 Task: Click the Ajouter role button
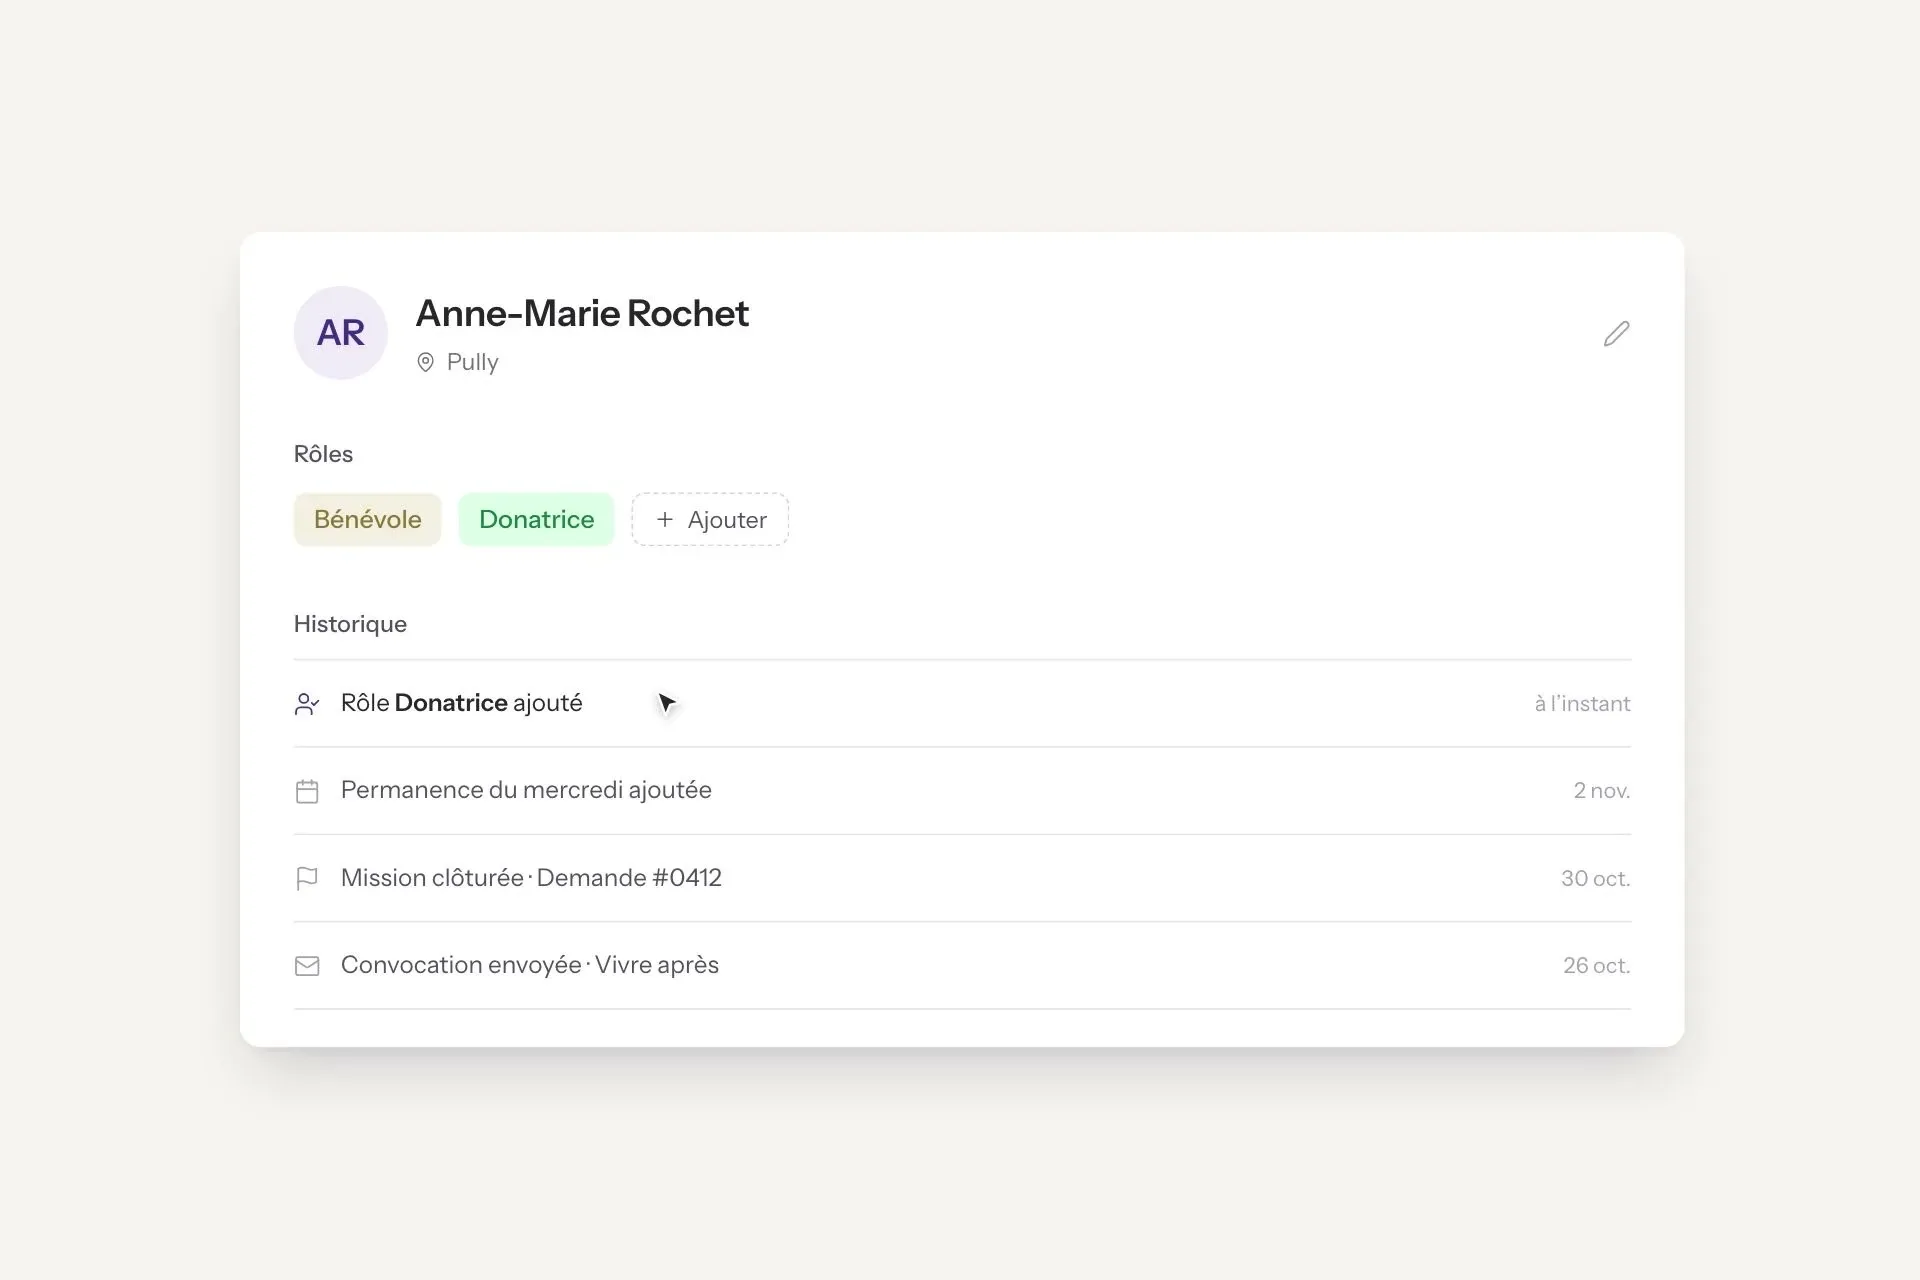click(710, 519)
